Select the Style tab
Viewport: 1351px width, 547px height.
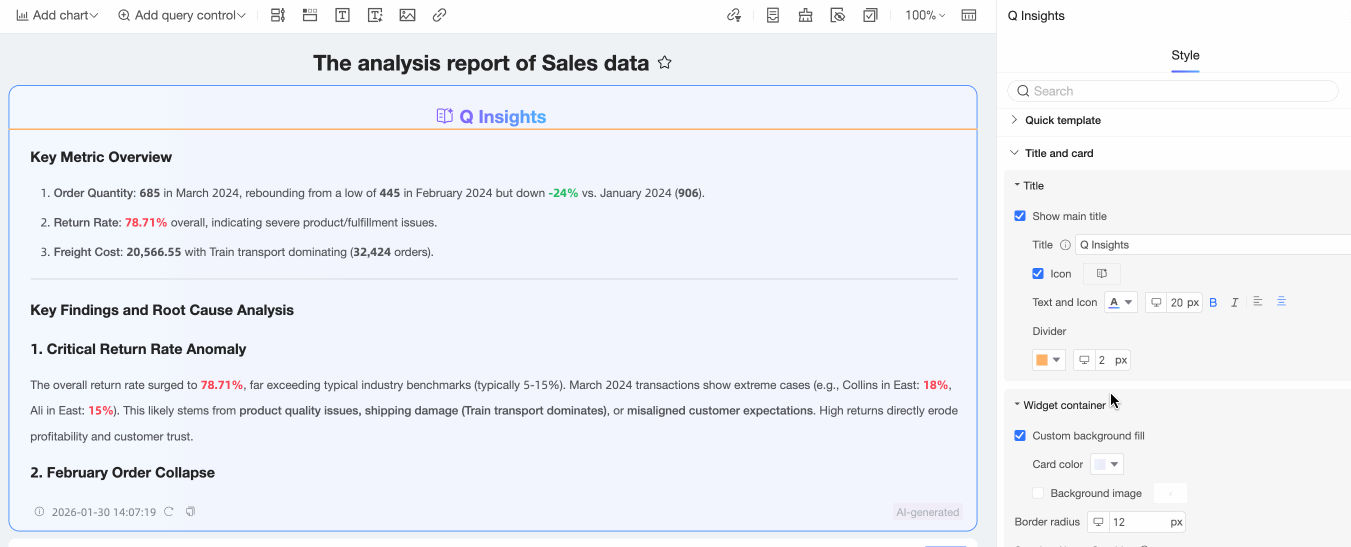click(1185, 55)
